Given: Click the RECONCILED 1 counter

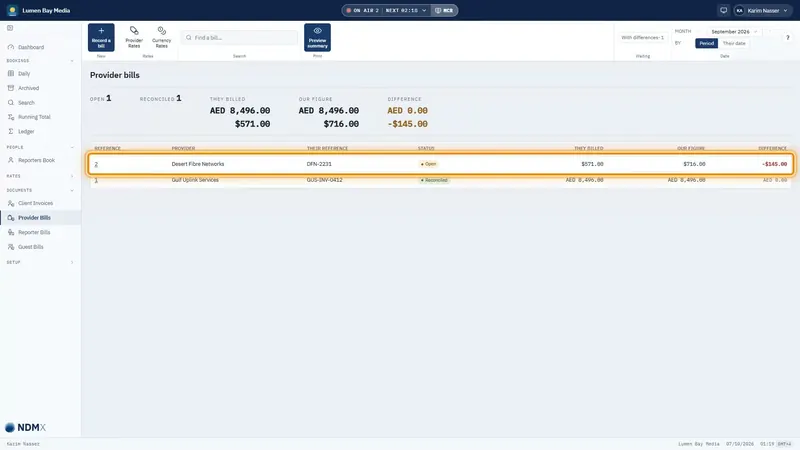Looking at the screenshot, I should click(x=160, y=98).
